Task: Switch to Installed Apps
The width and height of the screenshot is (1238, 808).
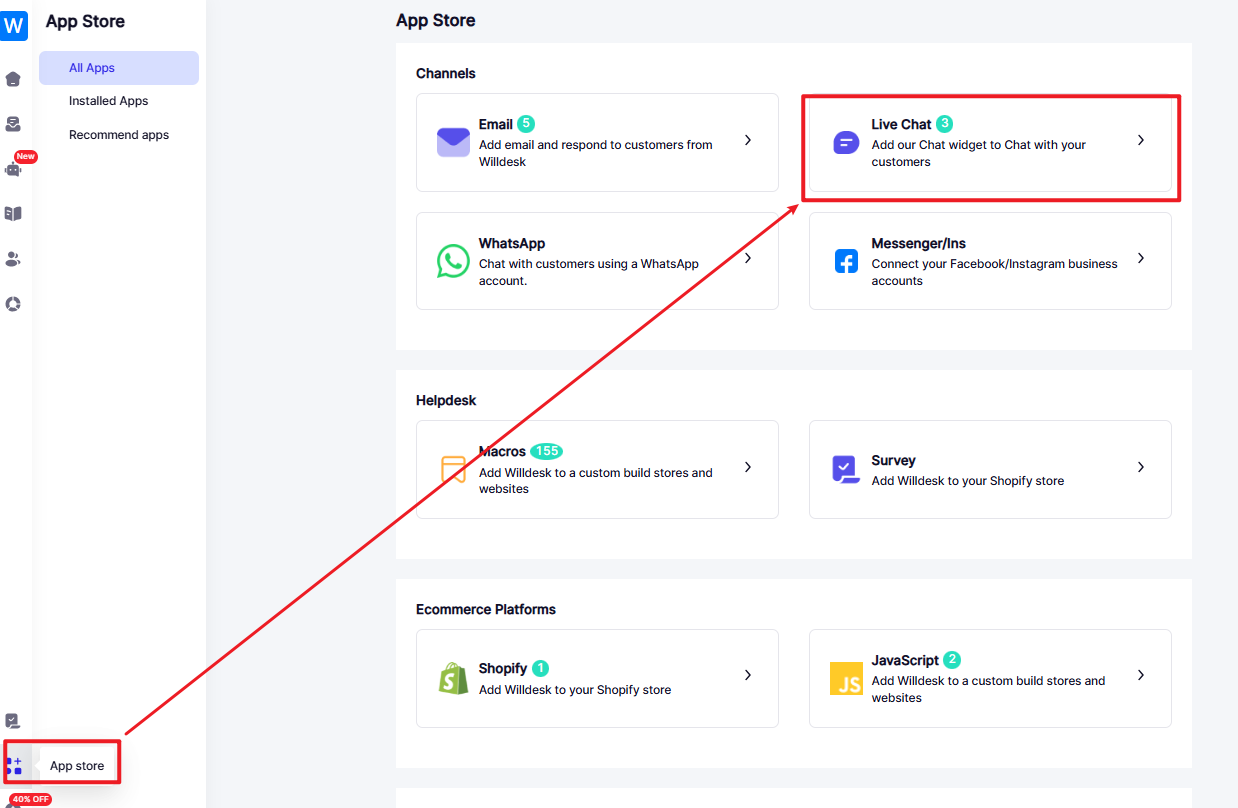Action: click(x=109, y=101)
